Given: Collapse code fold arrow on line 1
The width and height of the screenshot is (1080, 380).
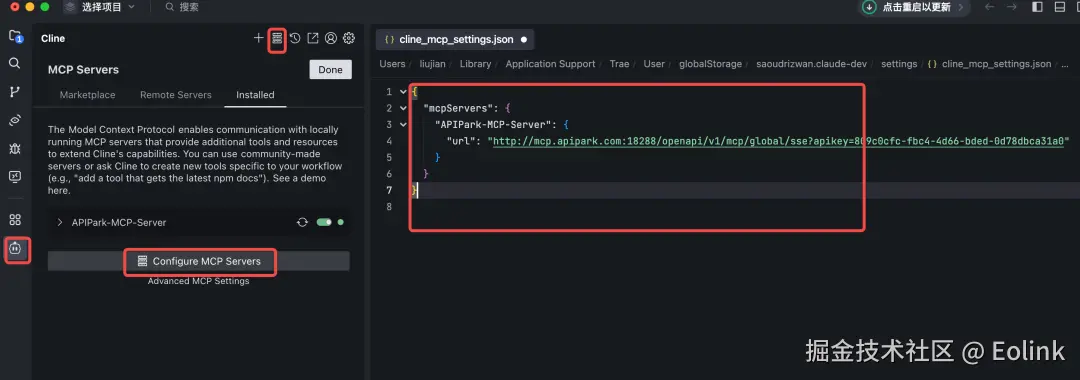Looking at the screenshot, I should point(403,92).
